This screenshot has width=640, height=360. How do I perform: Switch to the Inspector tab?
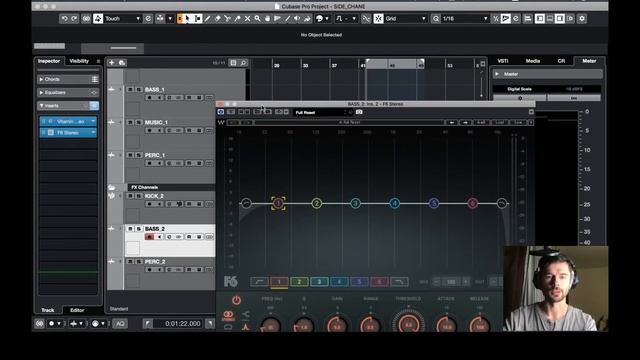49,61
